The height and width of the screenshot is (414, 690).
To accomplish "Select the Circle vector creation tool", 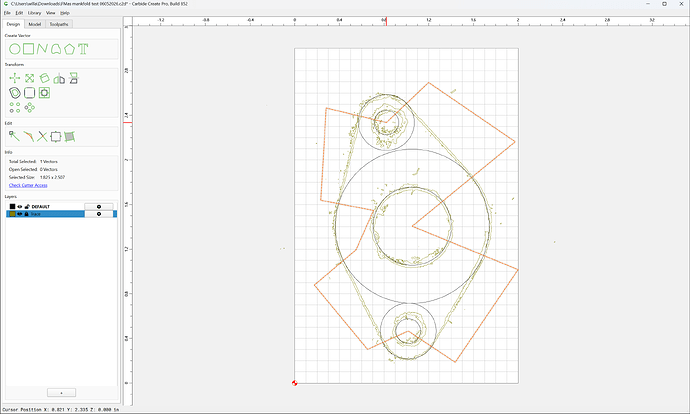I will [15, 49].
